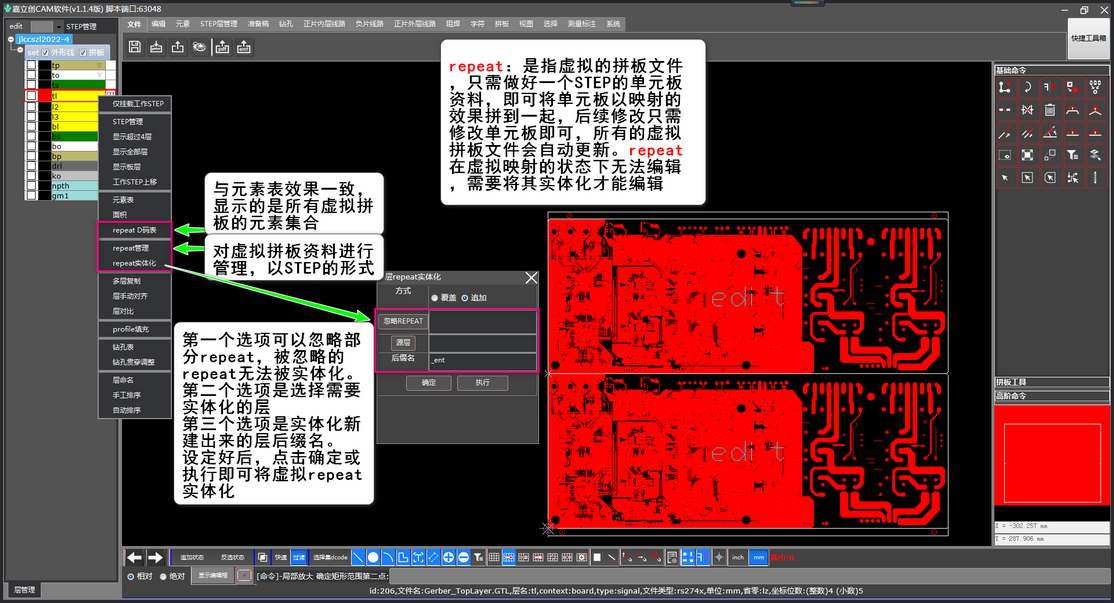Click the trash can delete icon
1114x603 pixels.
pos(1050,110)
